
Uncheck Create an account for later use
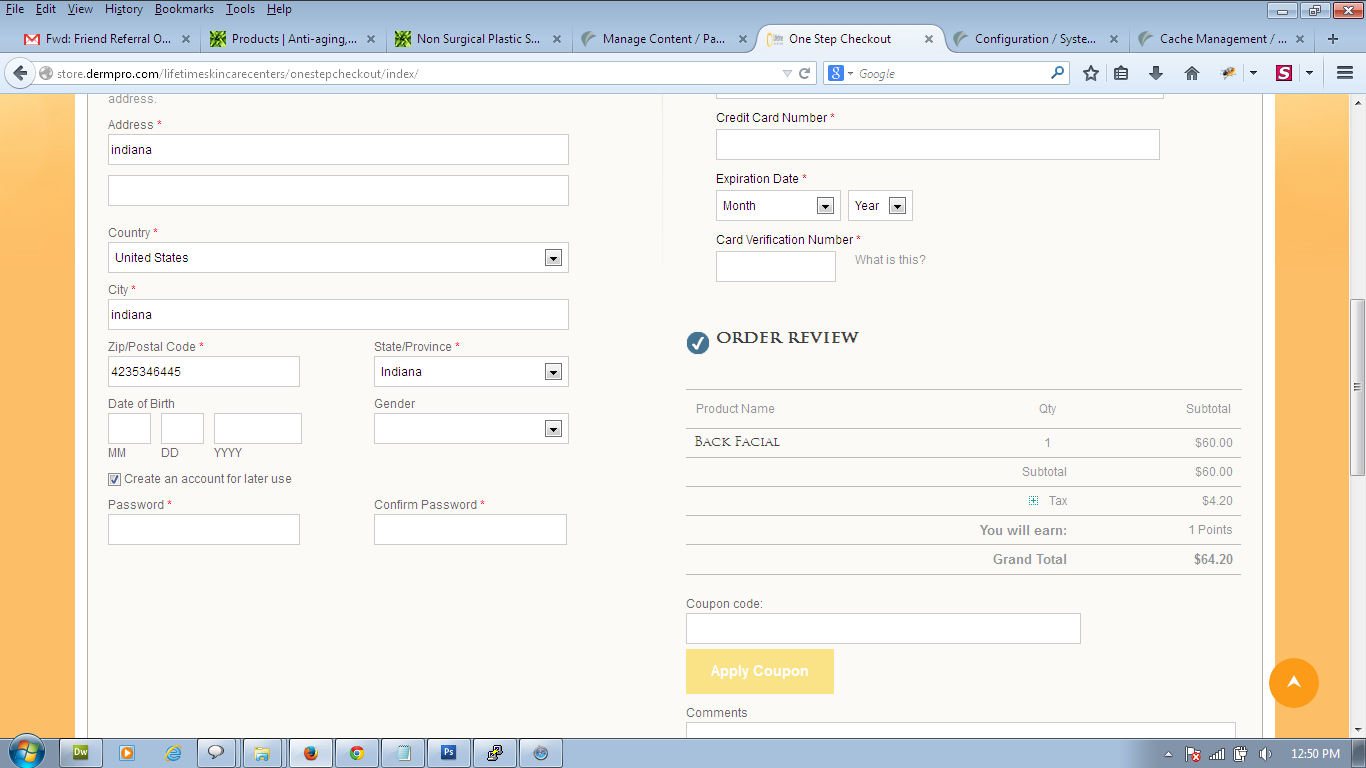click(x=114, y=479)
